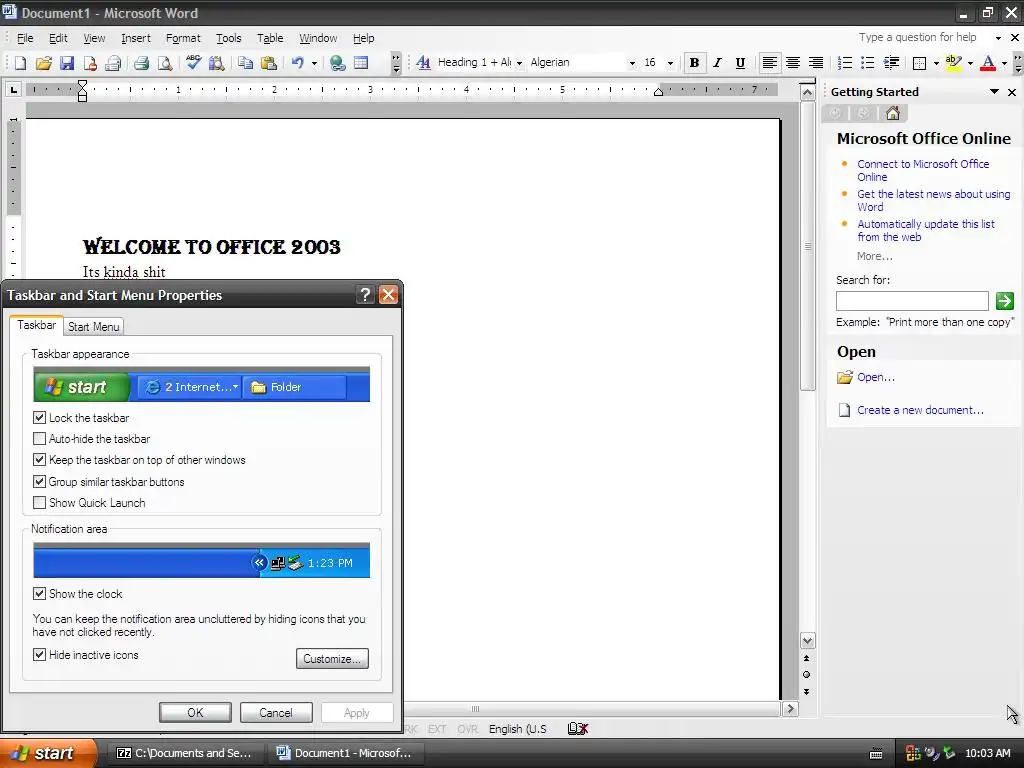1024x768 pixels.
Task: Open Connect to Microsoft Office Online link
Action: (923, 170)
